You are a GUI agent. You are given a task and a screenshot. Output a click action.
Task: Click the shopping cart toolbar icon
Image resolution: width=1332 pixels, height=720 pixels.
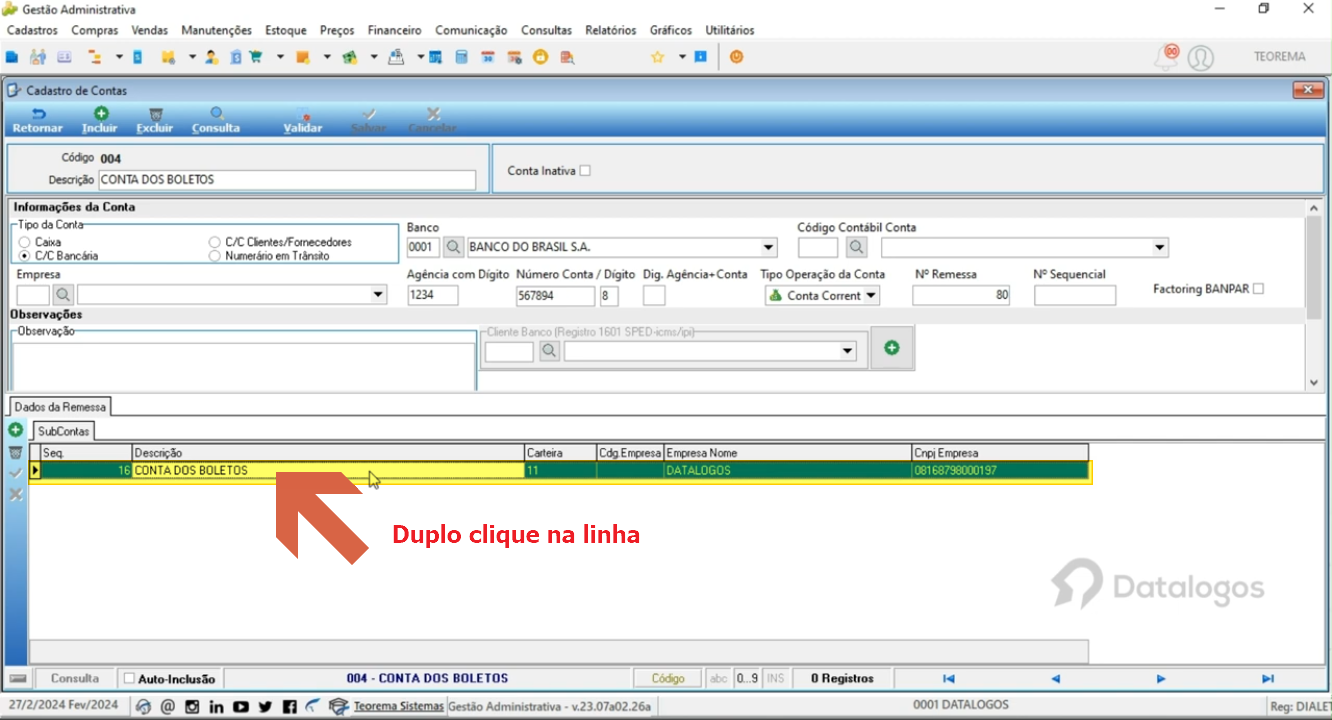coord(256,57)
